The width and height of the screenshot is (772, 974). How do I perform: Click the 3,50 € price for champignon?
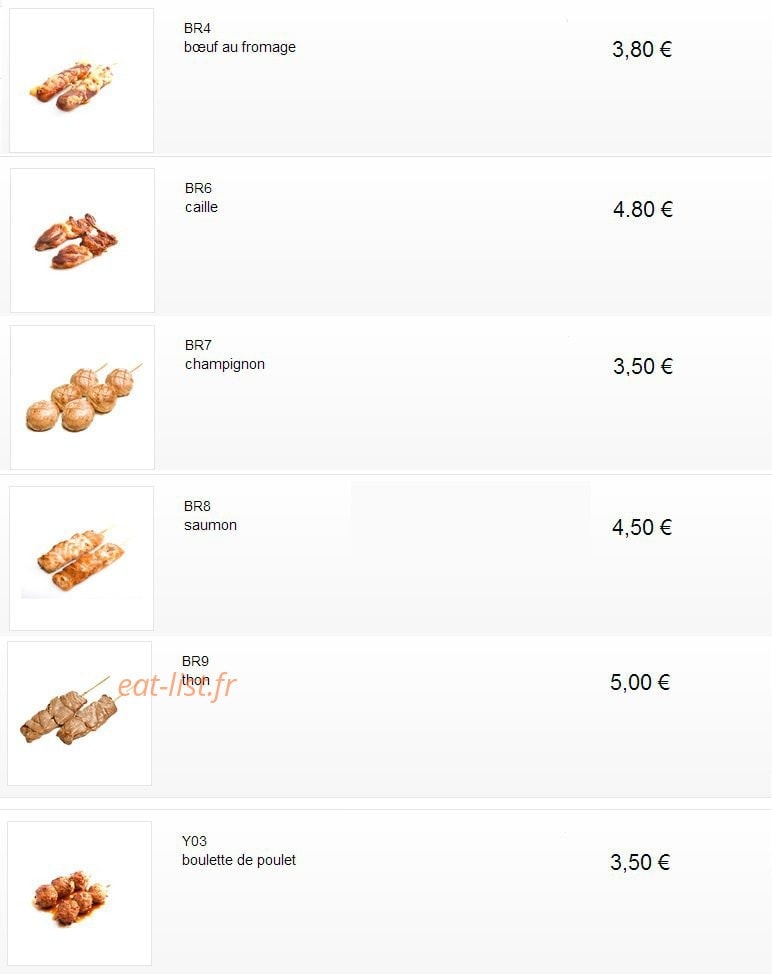643,366
